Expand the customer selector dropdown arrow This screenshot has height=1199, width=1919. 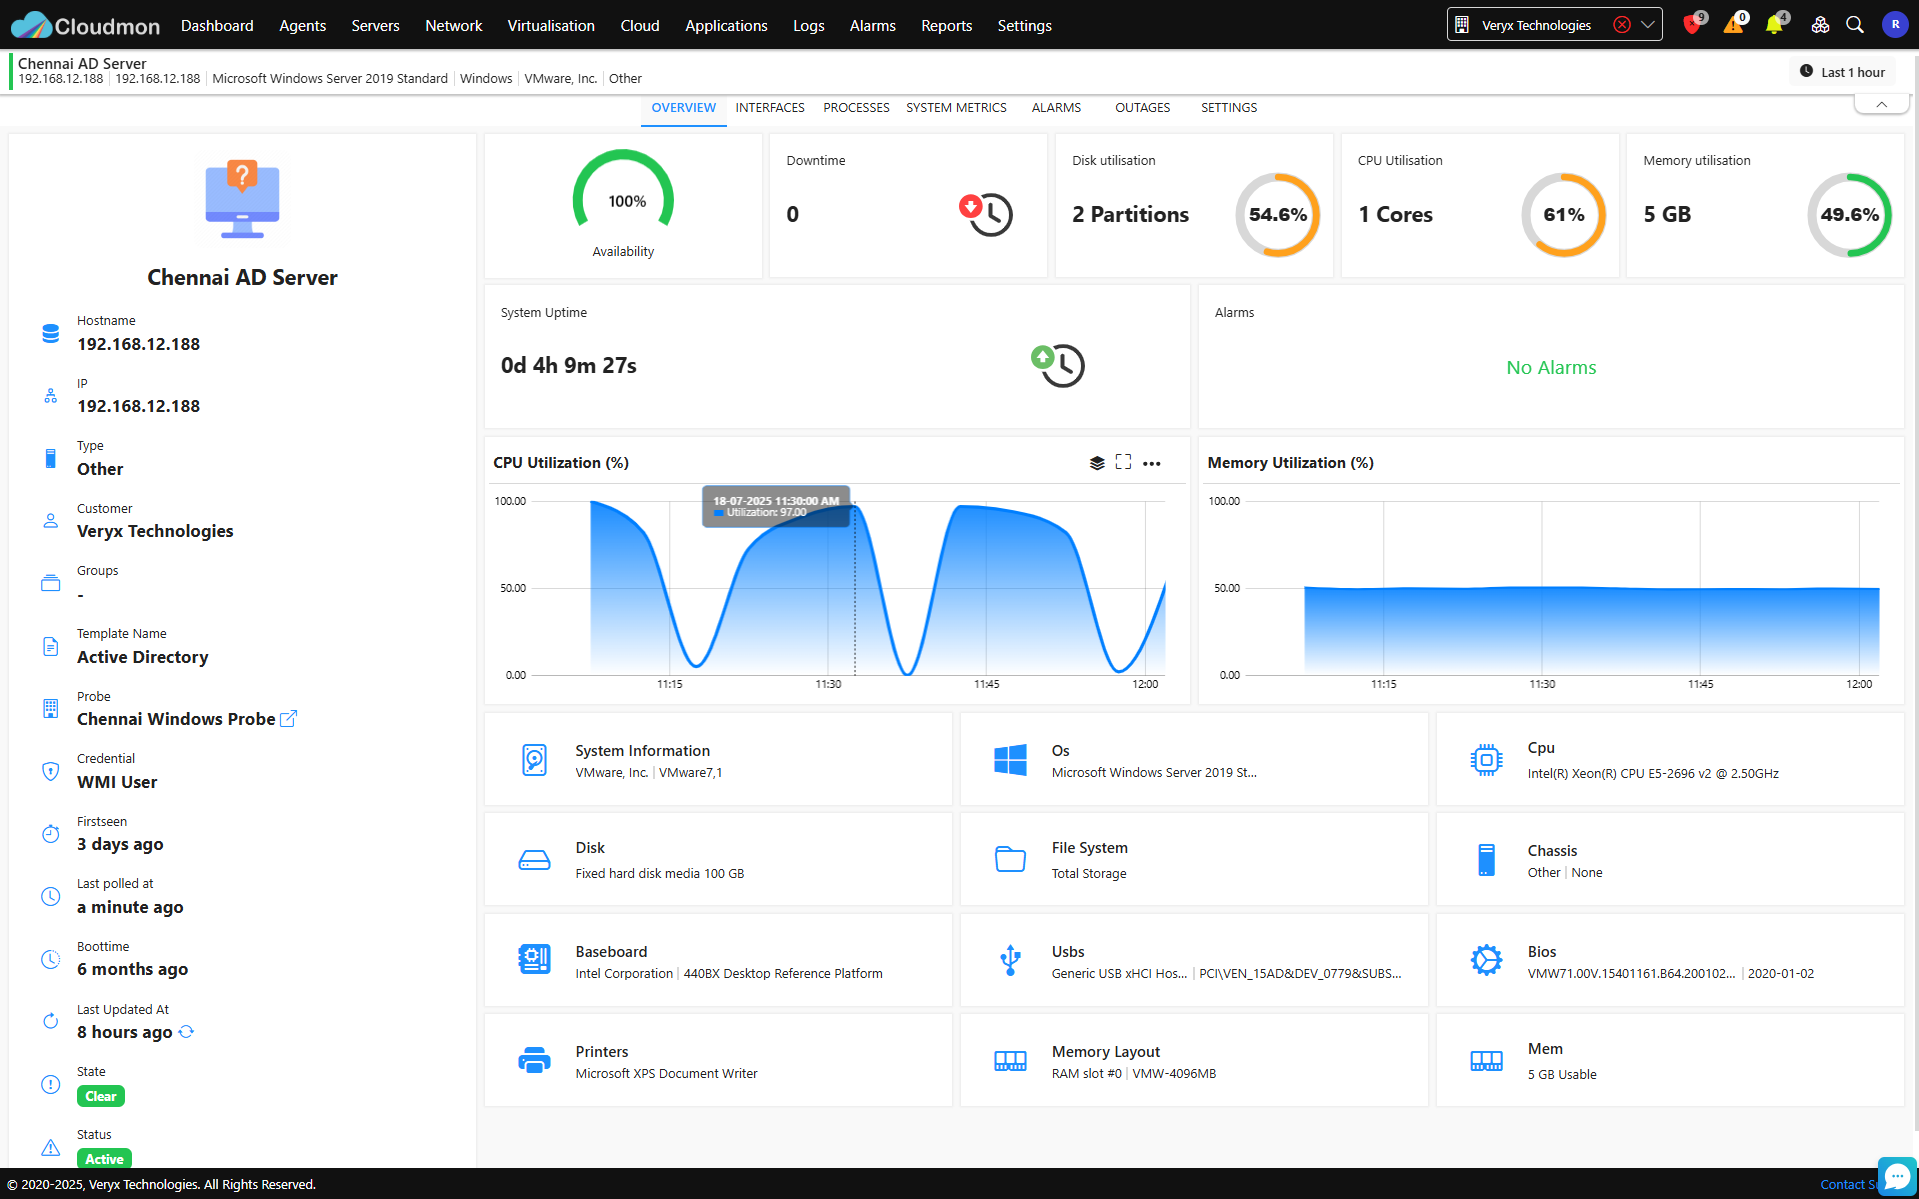pos(1647,25)
